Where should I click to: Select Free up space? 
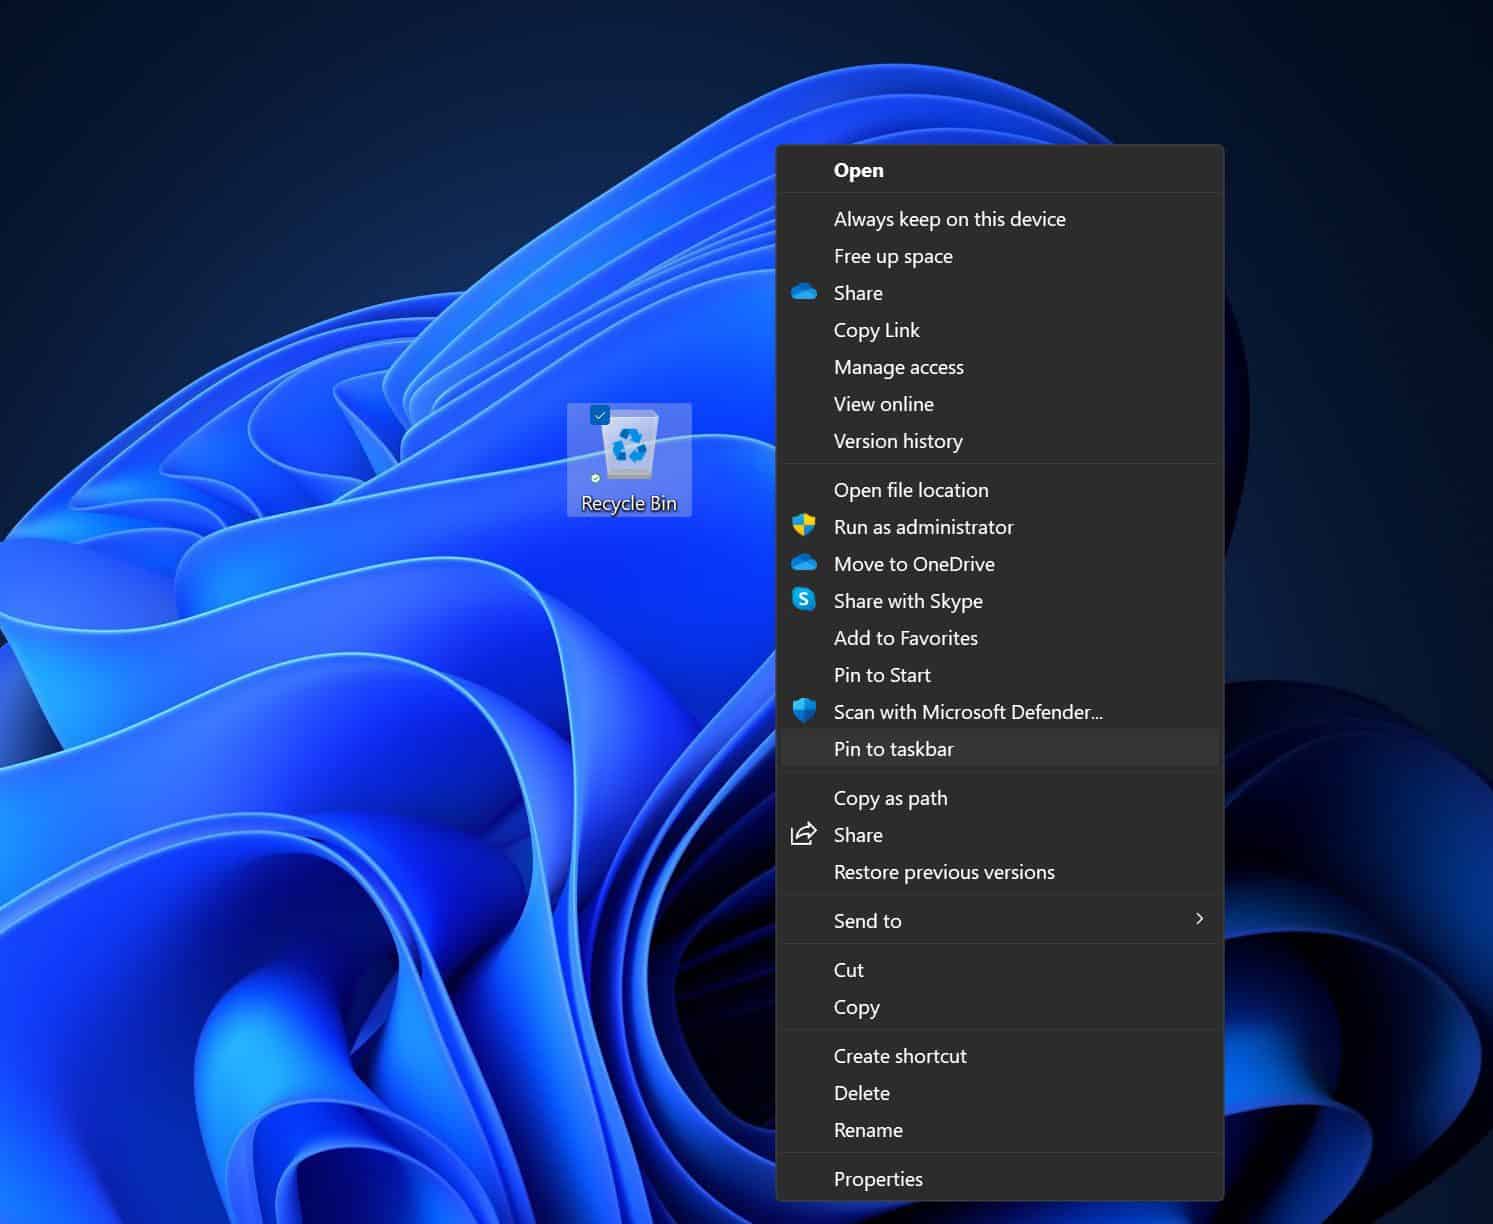(893, 255)
